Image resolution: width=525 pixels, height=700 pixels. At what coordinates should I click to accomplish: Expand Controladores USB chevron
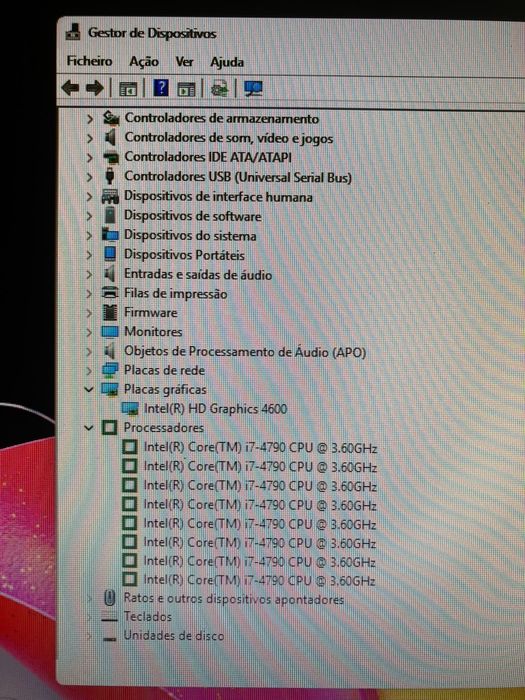[x=90, y=177]
